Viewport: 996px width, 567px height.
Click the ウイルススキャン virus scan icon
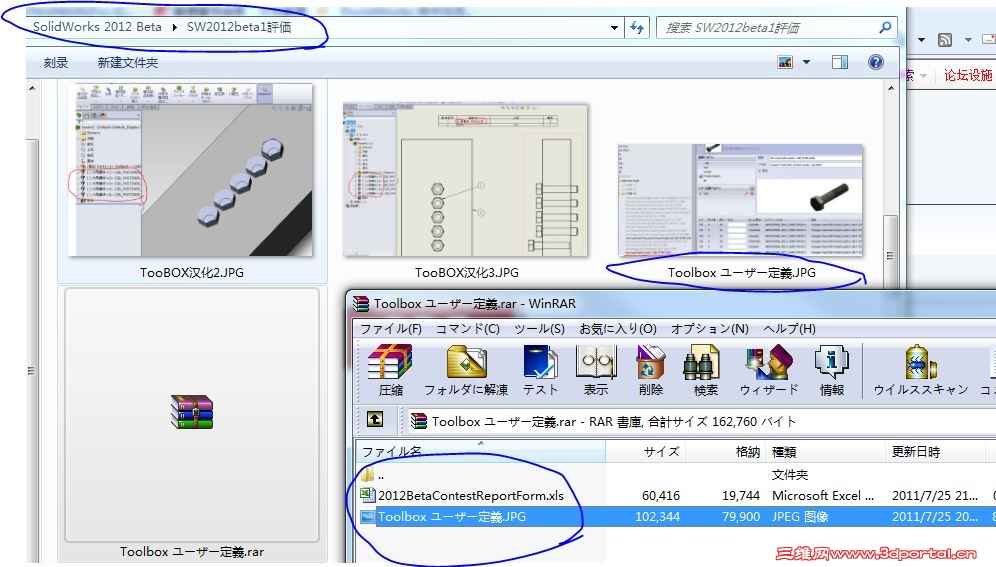coord(920,362)
